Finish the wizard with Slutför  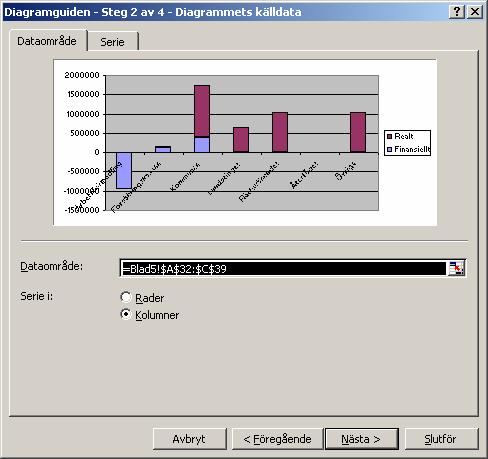[441, 439]
